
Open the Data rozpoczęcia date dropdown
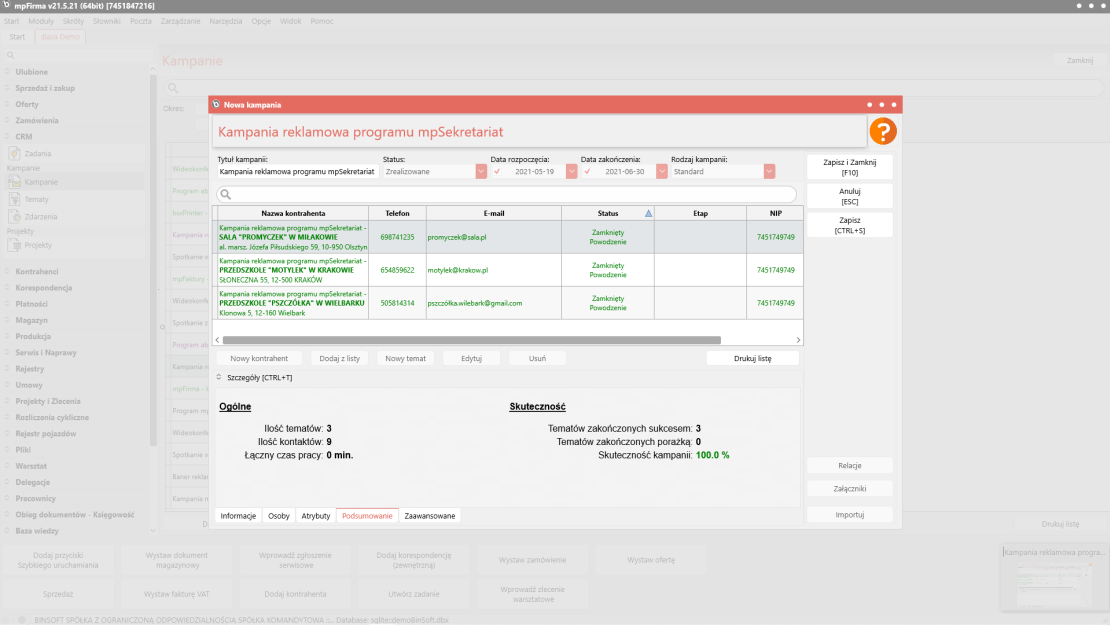[x=571, y=171]
